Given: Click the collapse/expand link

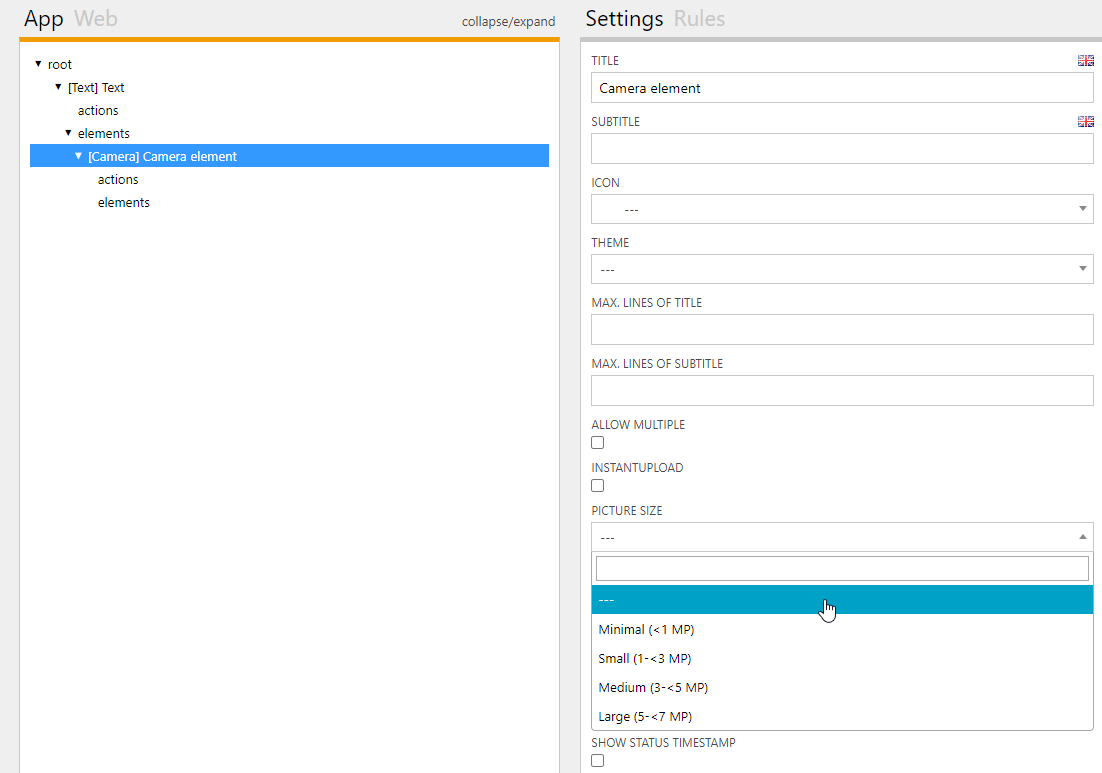Looking at the screenshot, I should [508, 22].
